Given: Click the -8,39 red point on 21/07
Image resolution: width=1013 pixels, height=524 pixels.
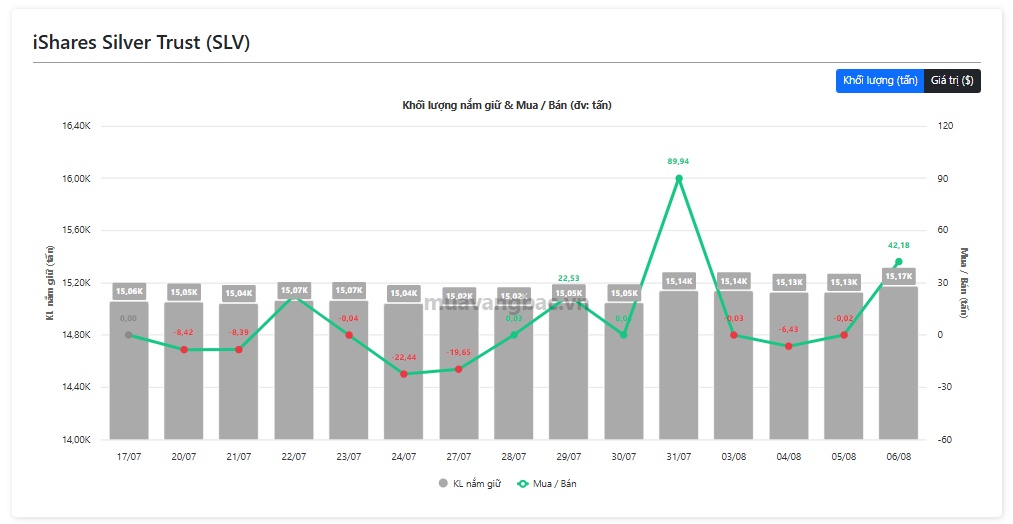Looking at the screenshot, I should 238,350.
